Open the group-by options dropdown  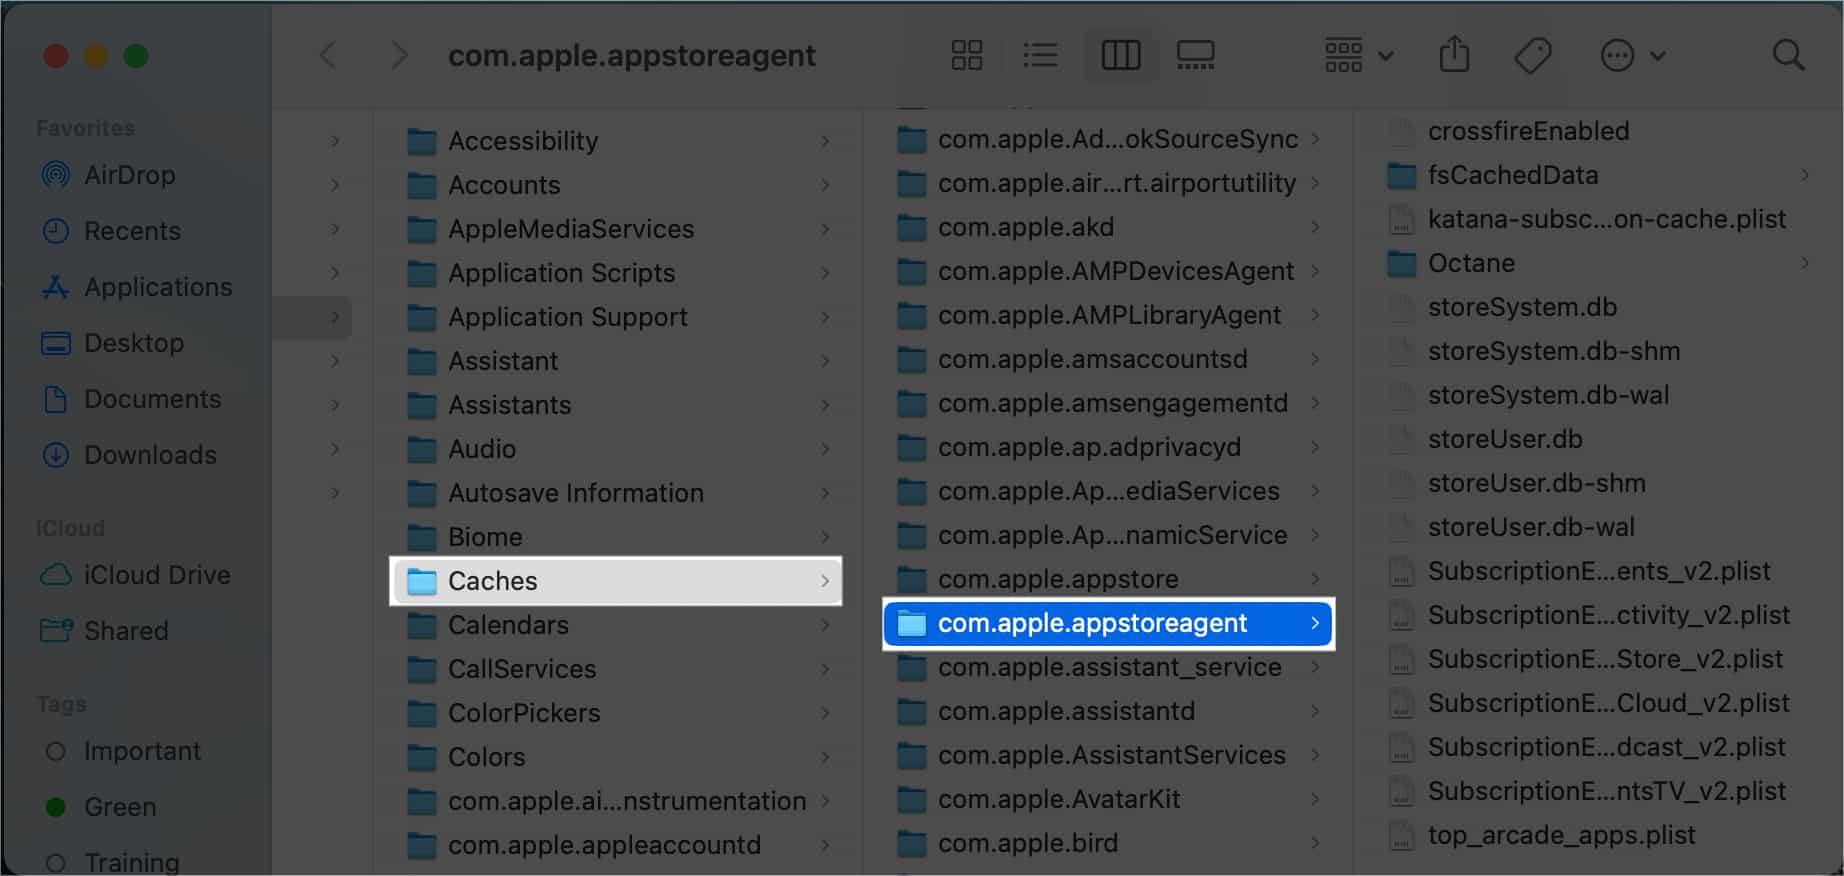pyautogui.click(x=1359, y=55)
